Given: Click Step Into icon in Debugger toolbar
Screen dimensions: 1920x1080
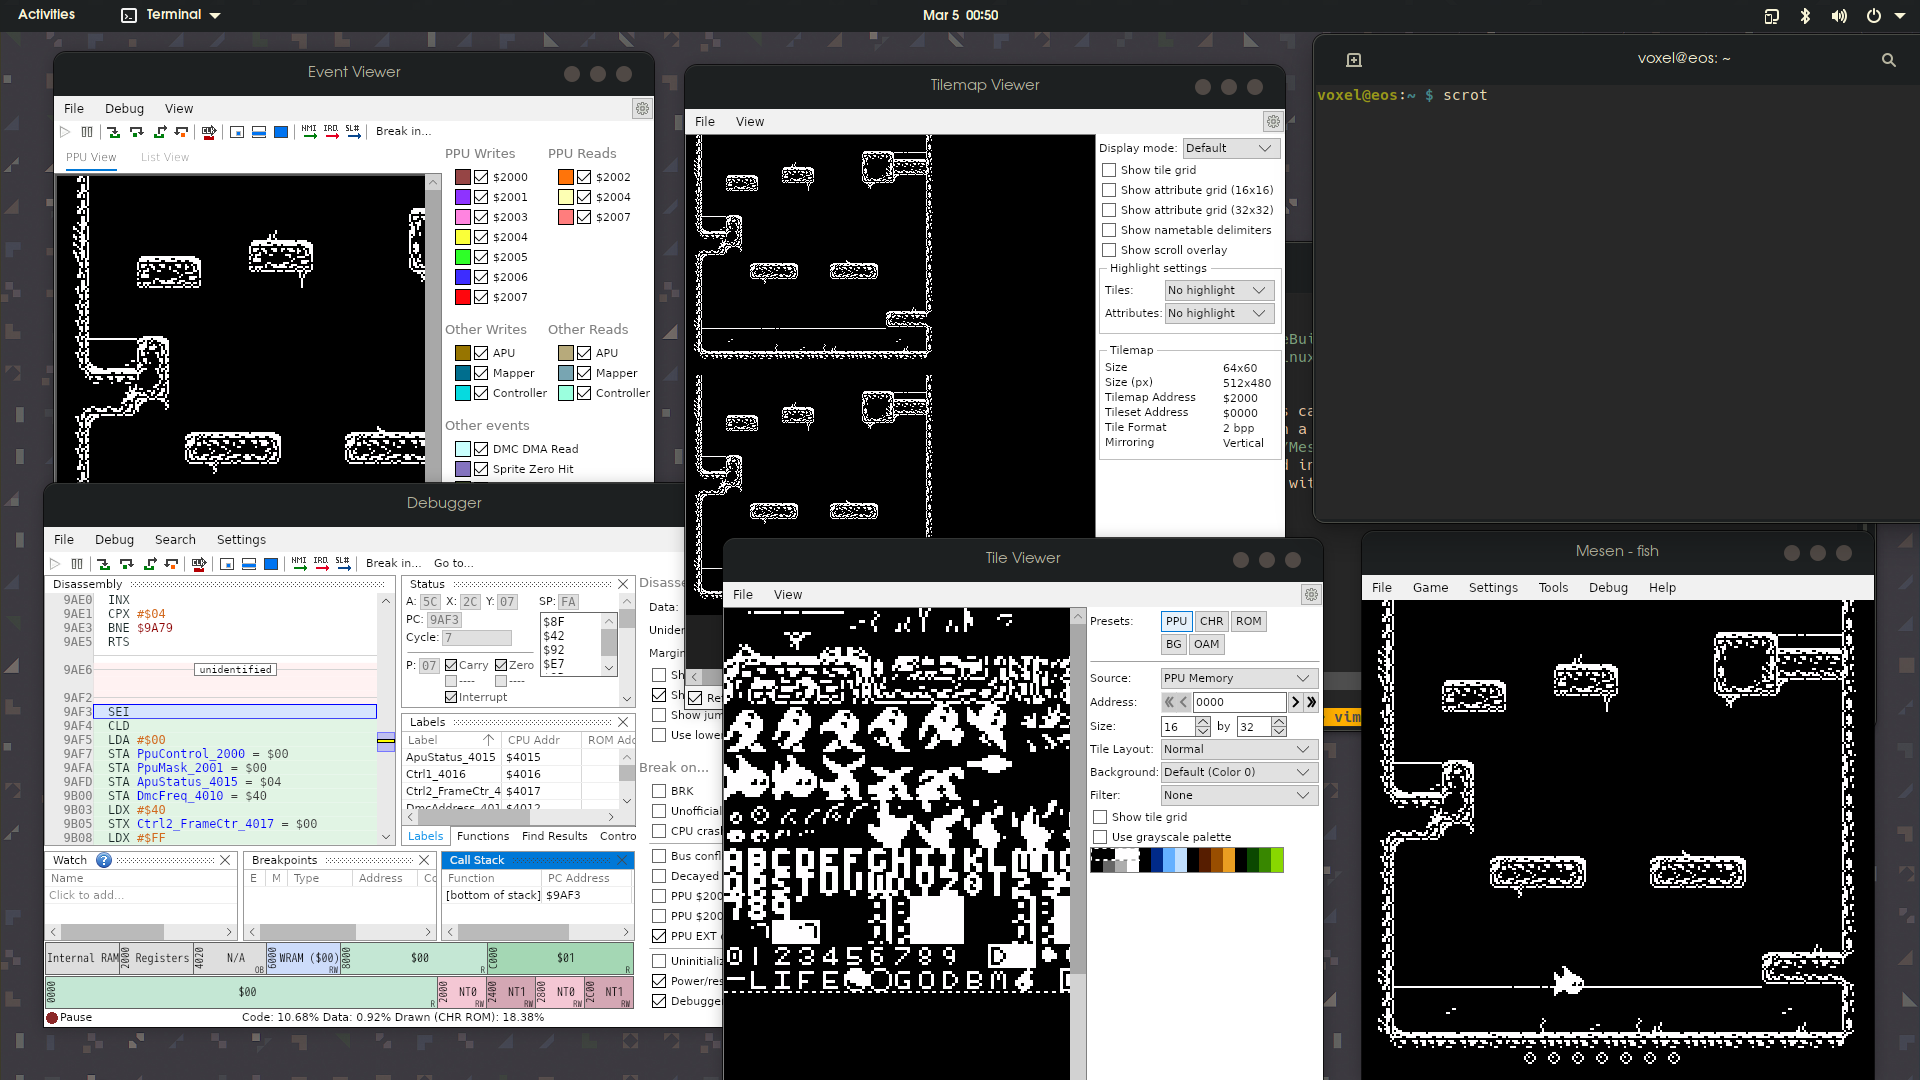Looking at the screenshot, I should (104, 564).
